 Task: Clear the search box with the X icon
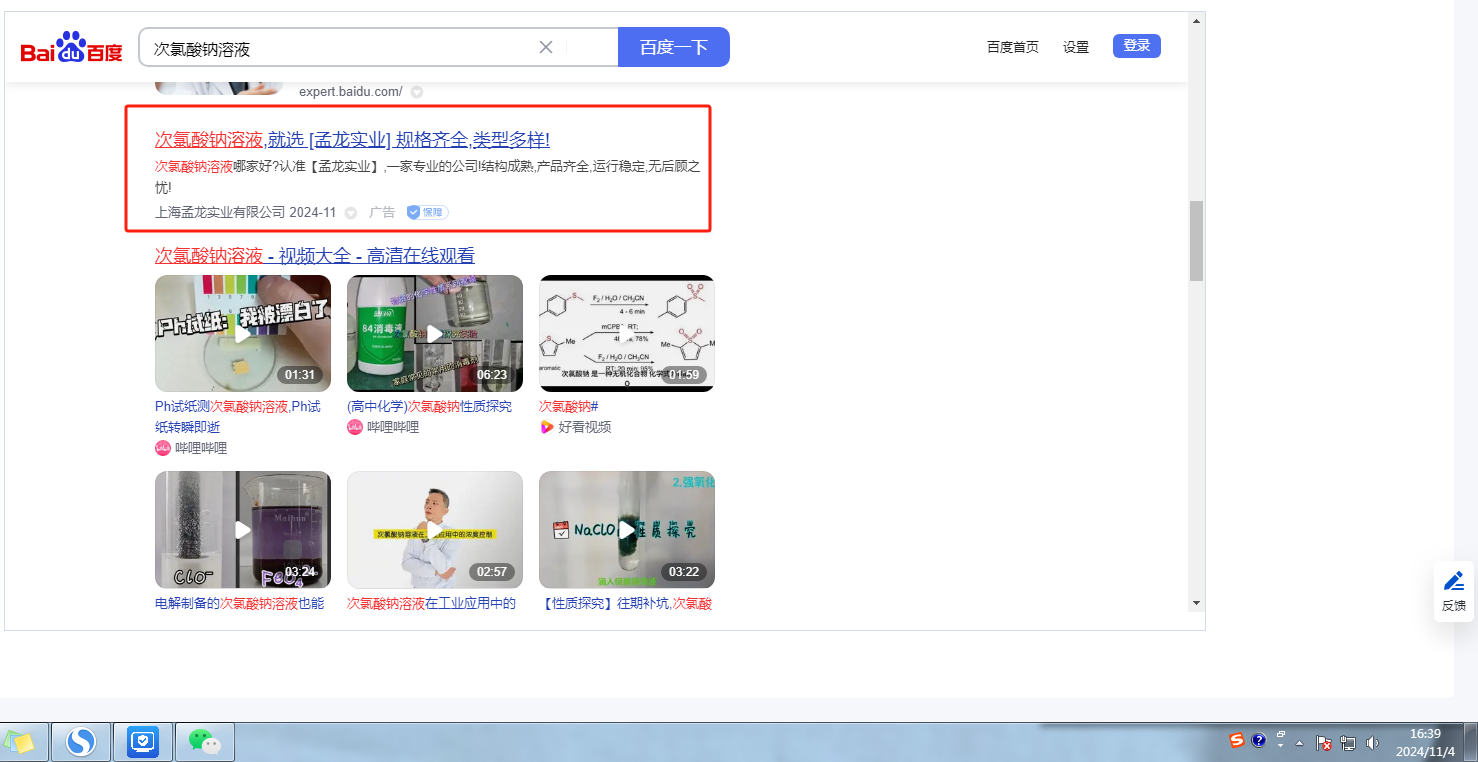tap(546, 47)
